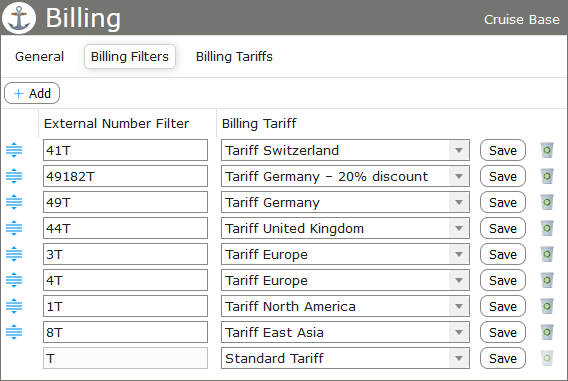Delete the 41T filter row
The image size is (568, 381).
pos(547,150)
